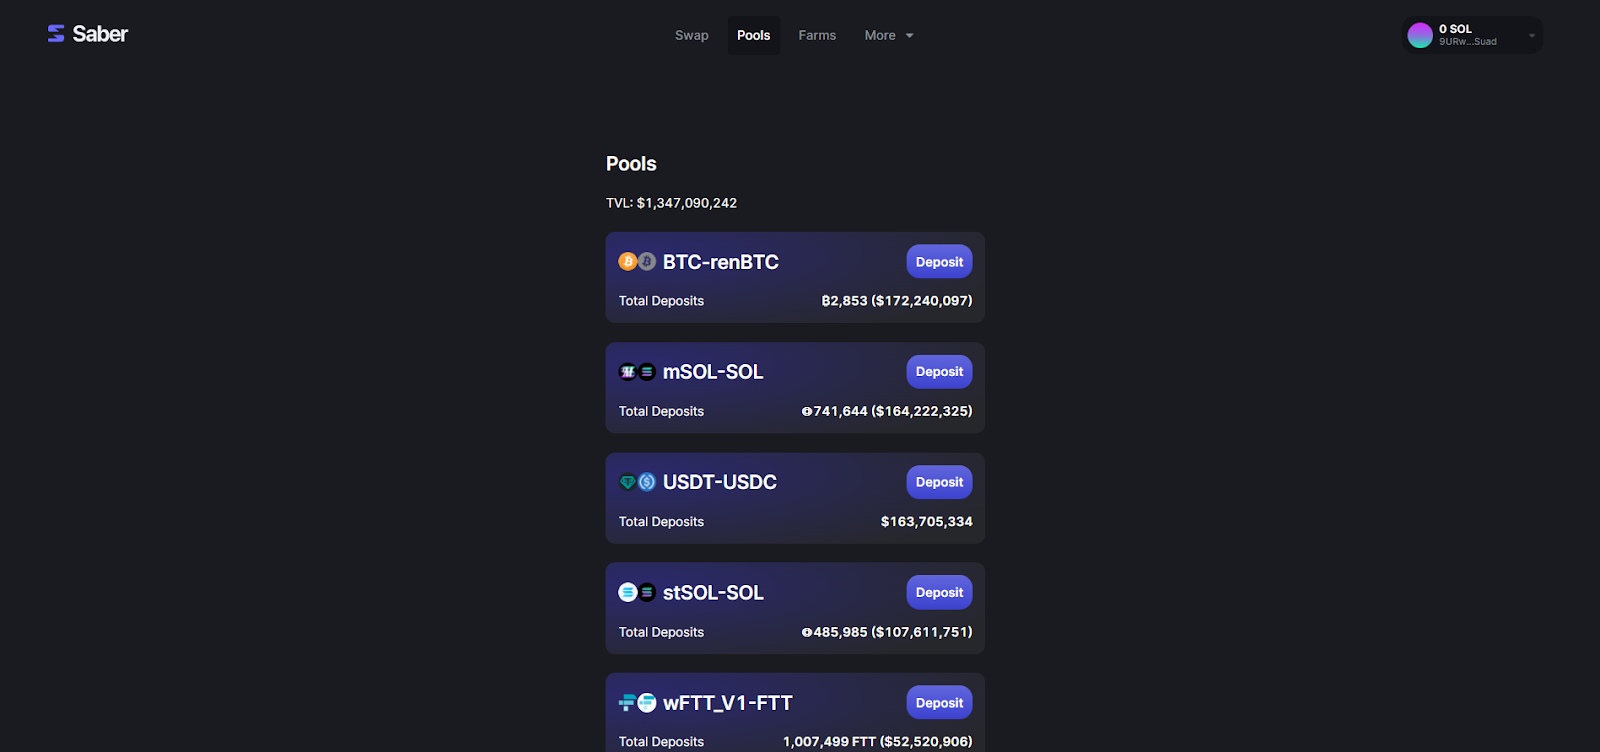Image resolution: width=1600 pixels, height=752 pixels.
Task: Click the SOL symbol beside 741,644
Action: (807, 411)
